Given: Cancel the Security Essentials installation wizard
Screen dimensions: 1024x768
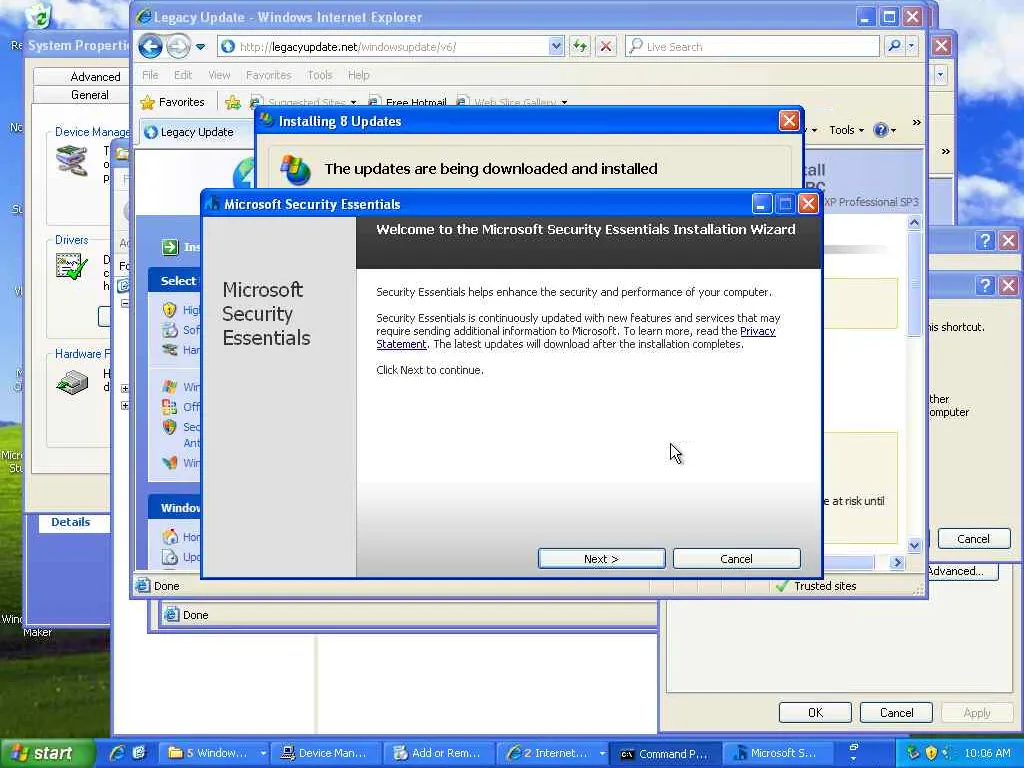Looking at the screenshot, I should [736, 558].
